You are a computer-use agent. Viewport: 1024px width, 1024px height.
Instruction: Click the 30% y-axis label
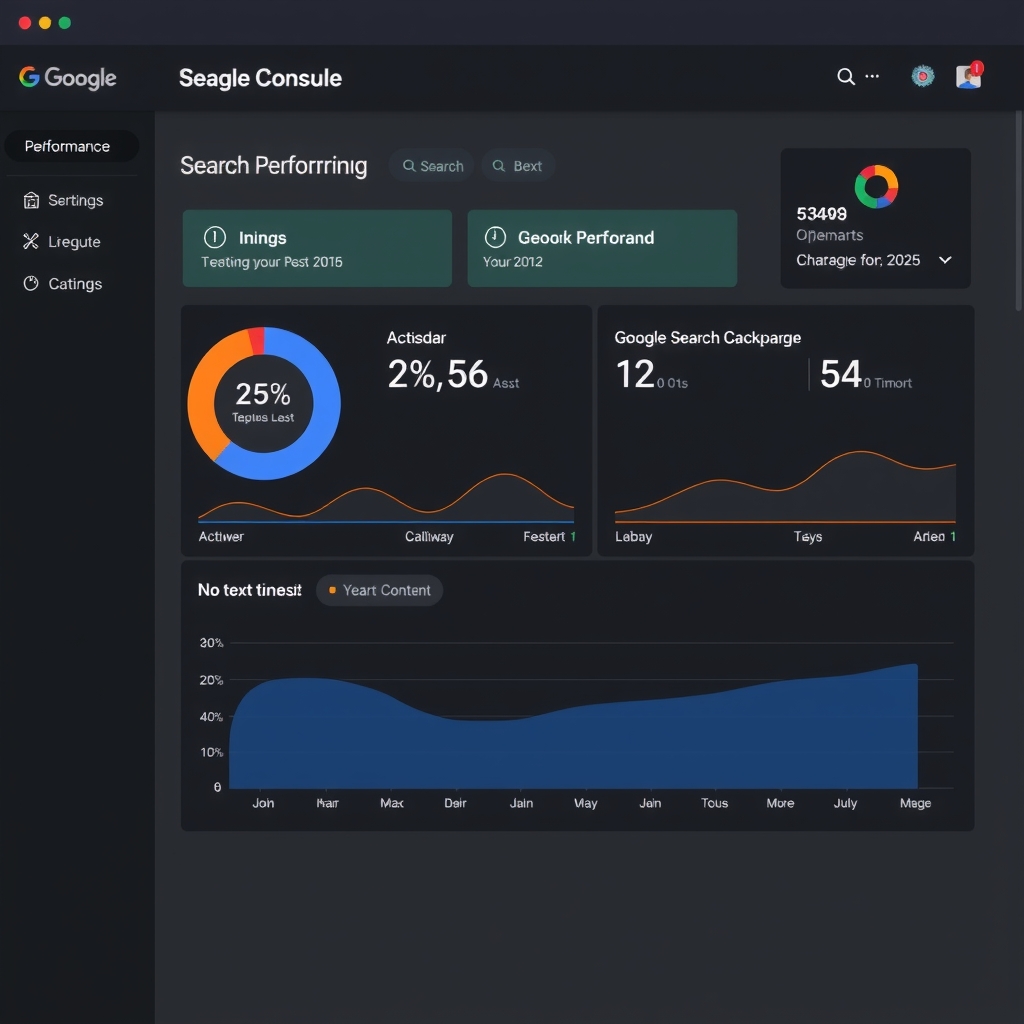[212, 643]
